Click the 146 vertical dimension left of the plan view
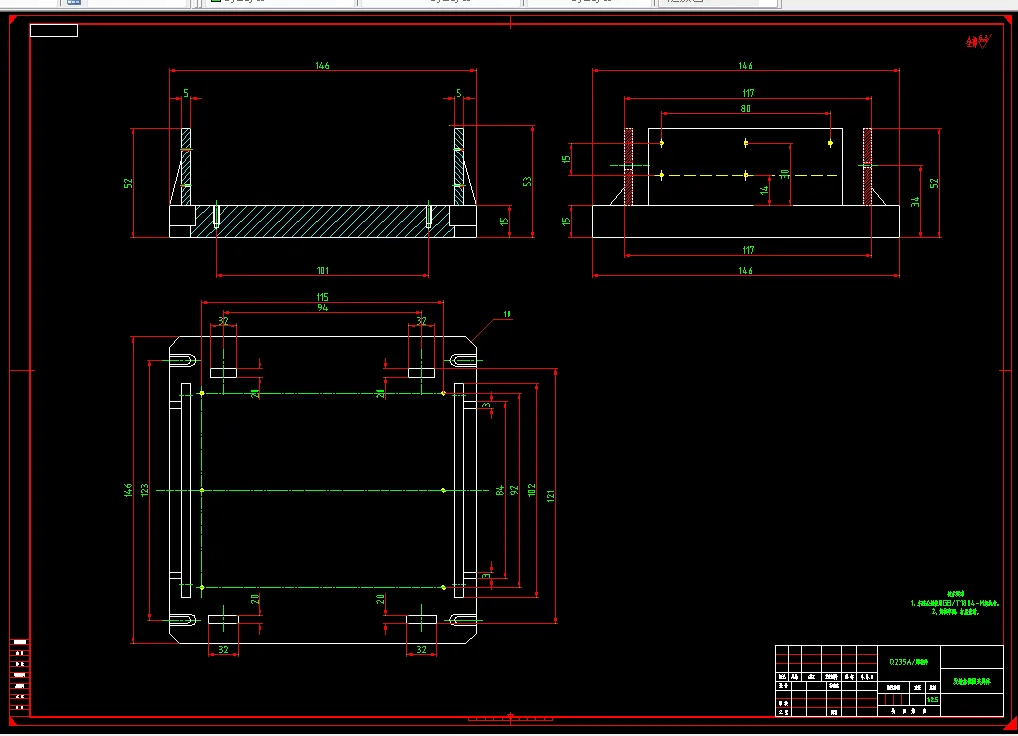Viewport: 1018px width, 736px height. (128, 490)
